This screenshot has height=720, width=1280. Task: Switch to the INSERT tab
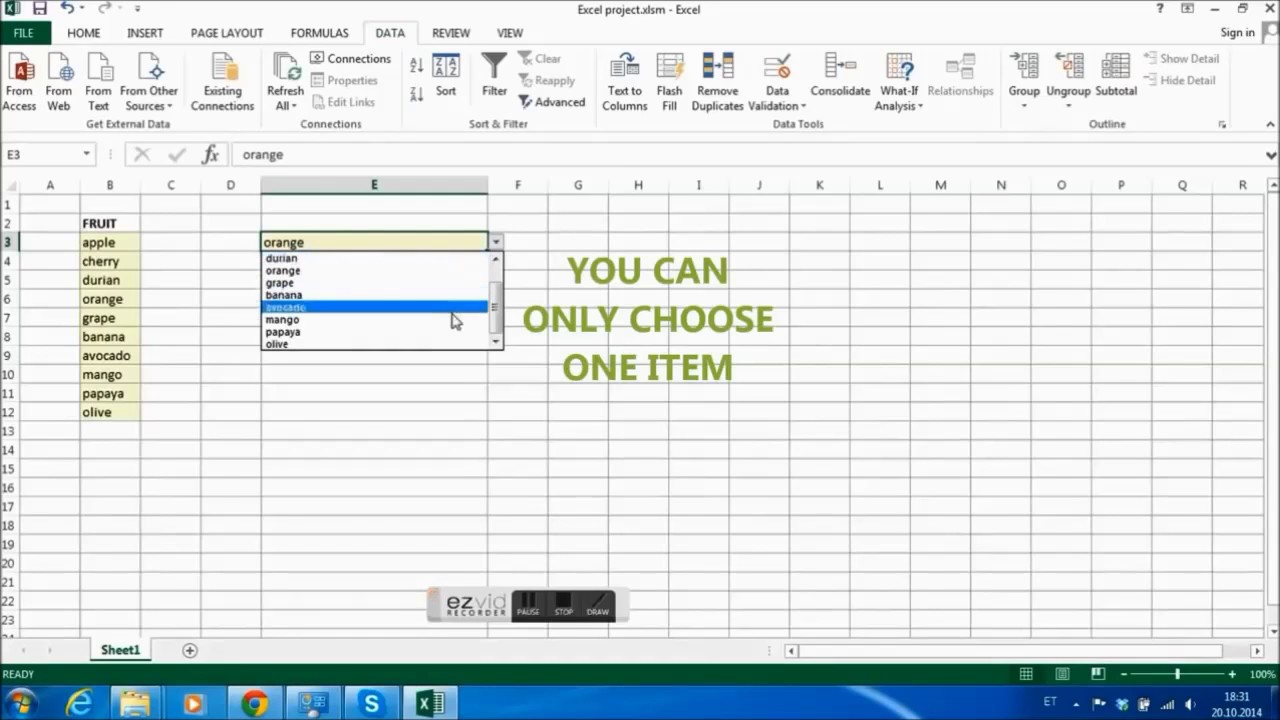tap(145, 33)
